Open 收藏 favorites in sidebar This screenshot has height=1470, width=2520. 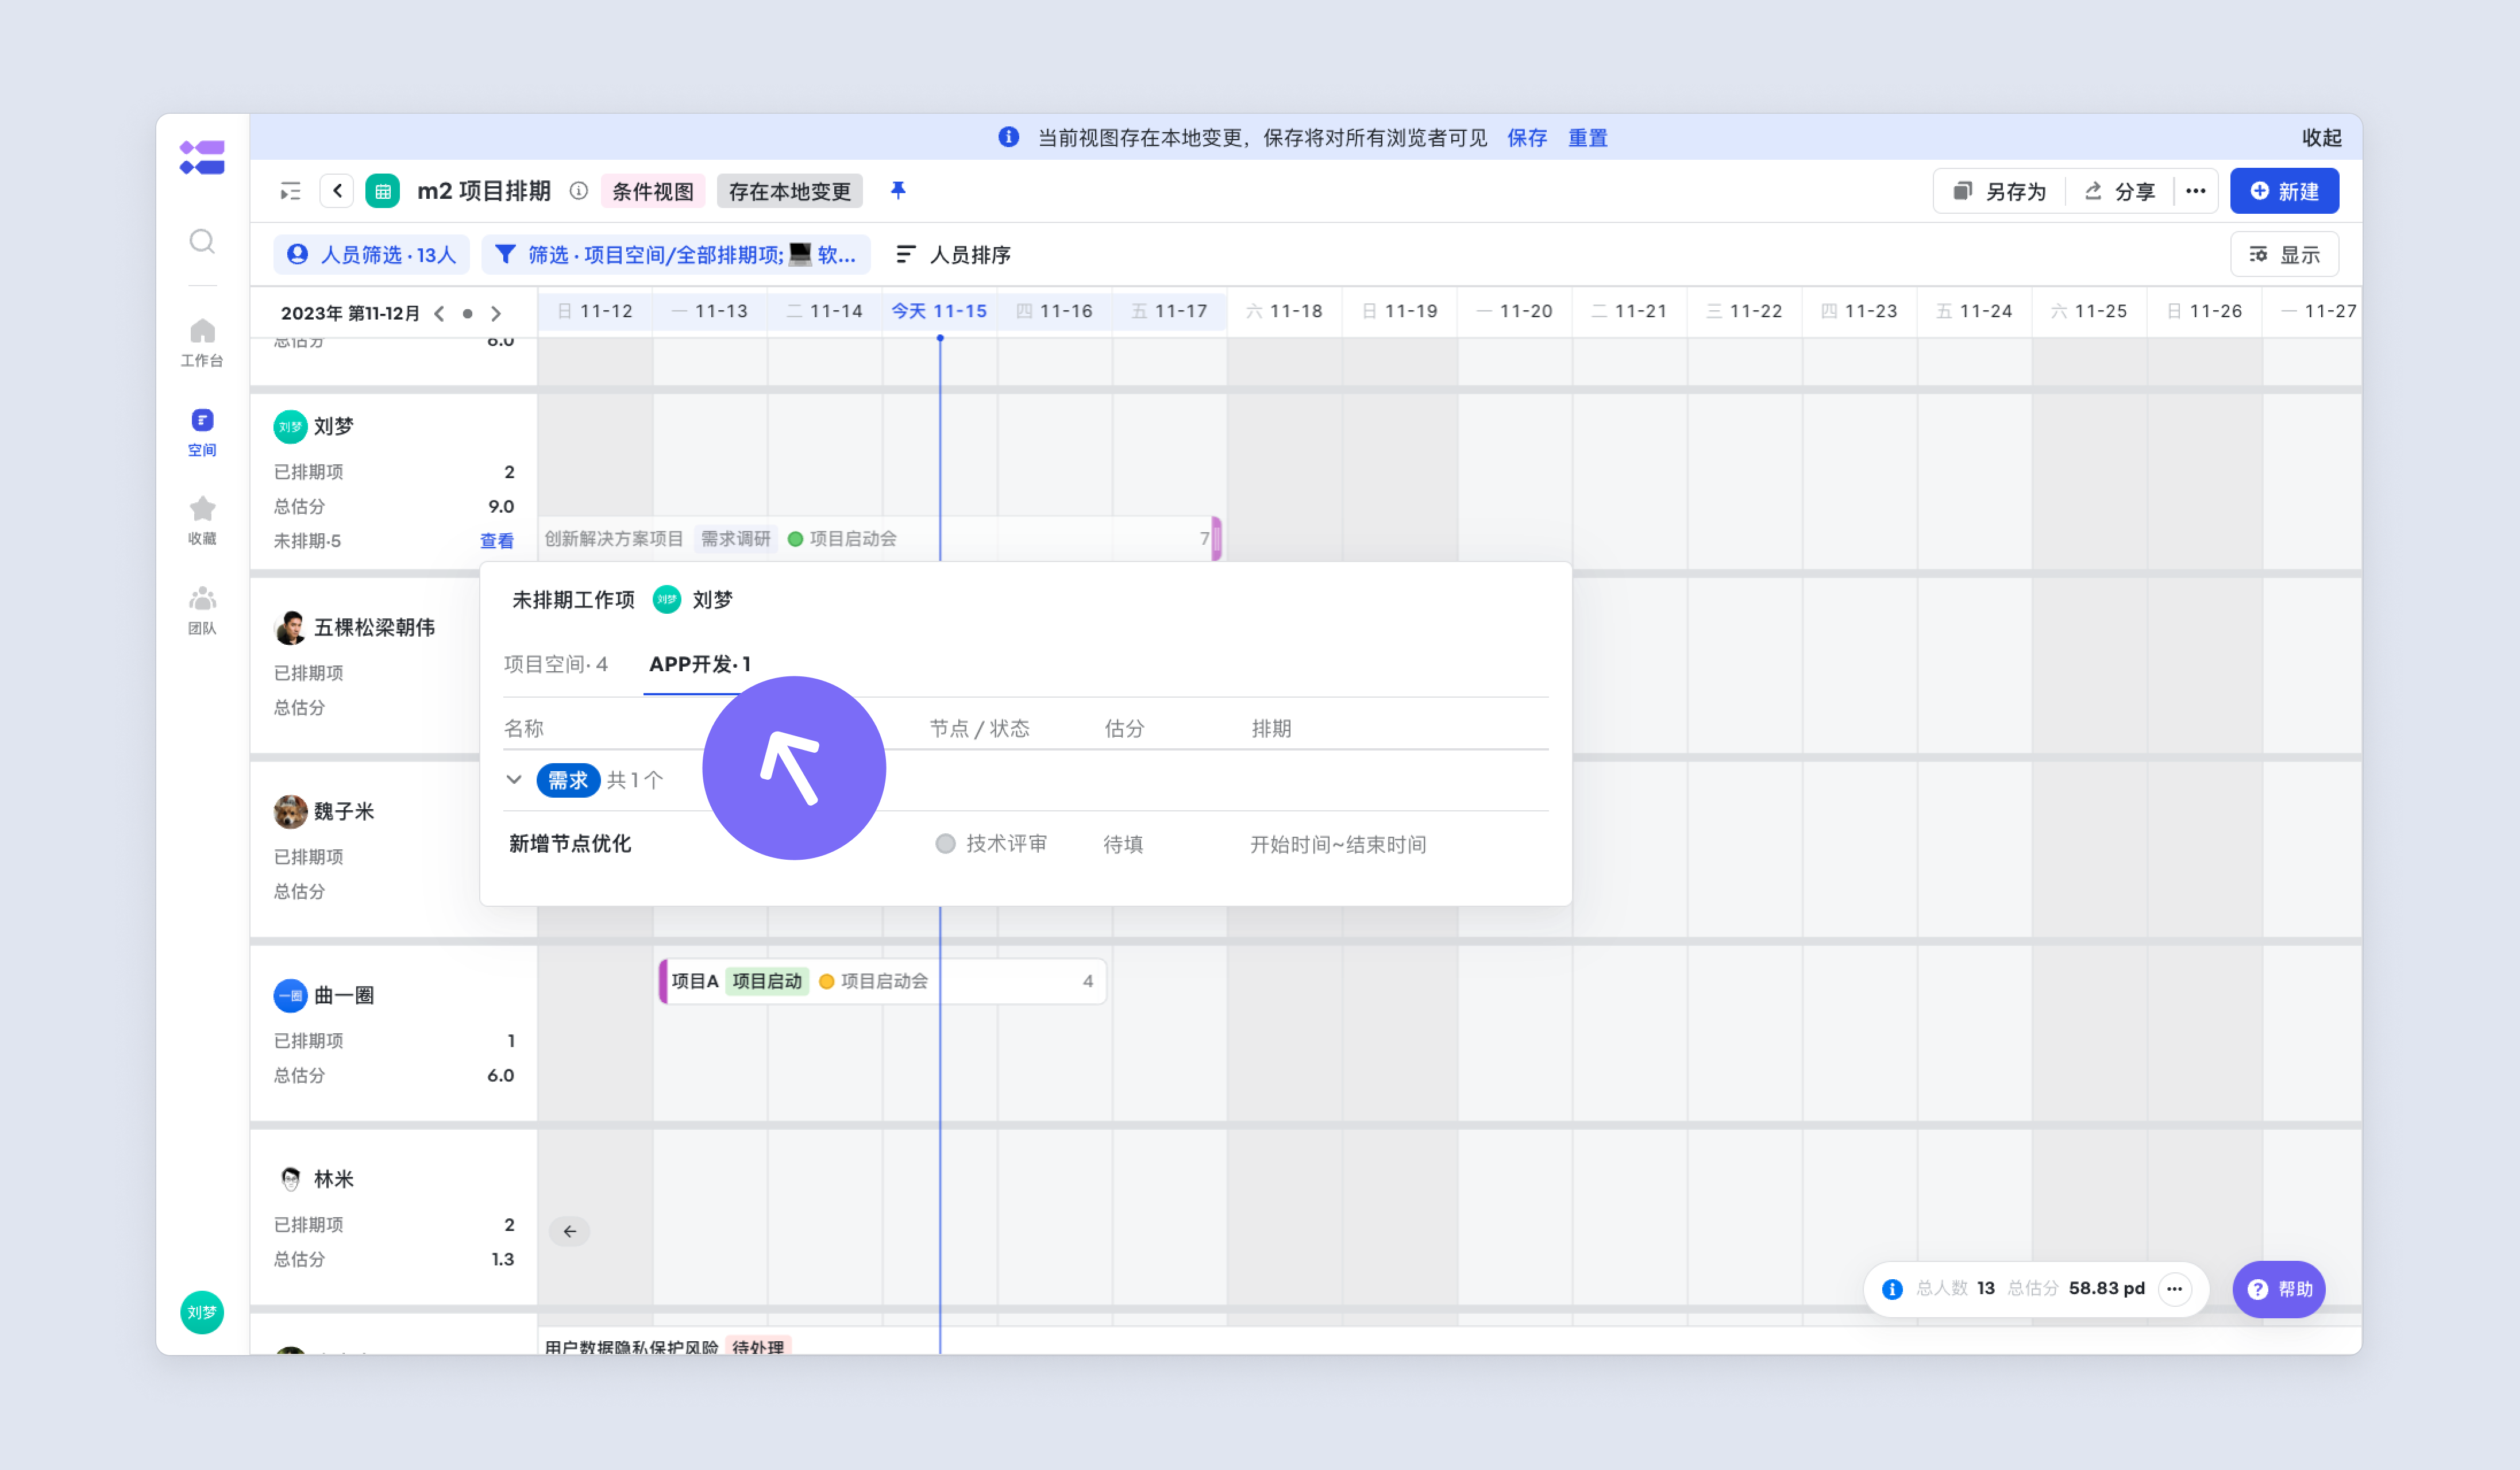coord(202,521)
